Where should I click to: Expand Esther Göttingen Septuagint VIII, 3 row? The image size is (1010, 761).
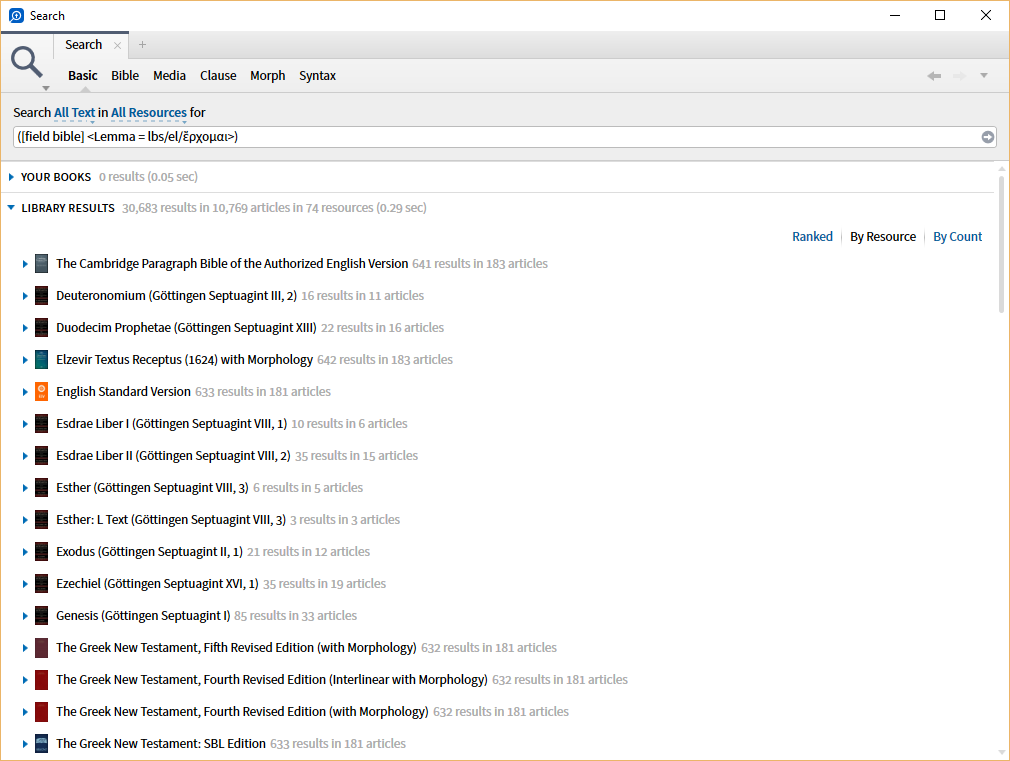point(24,488)
